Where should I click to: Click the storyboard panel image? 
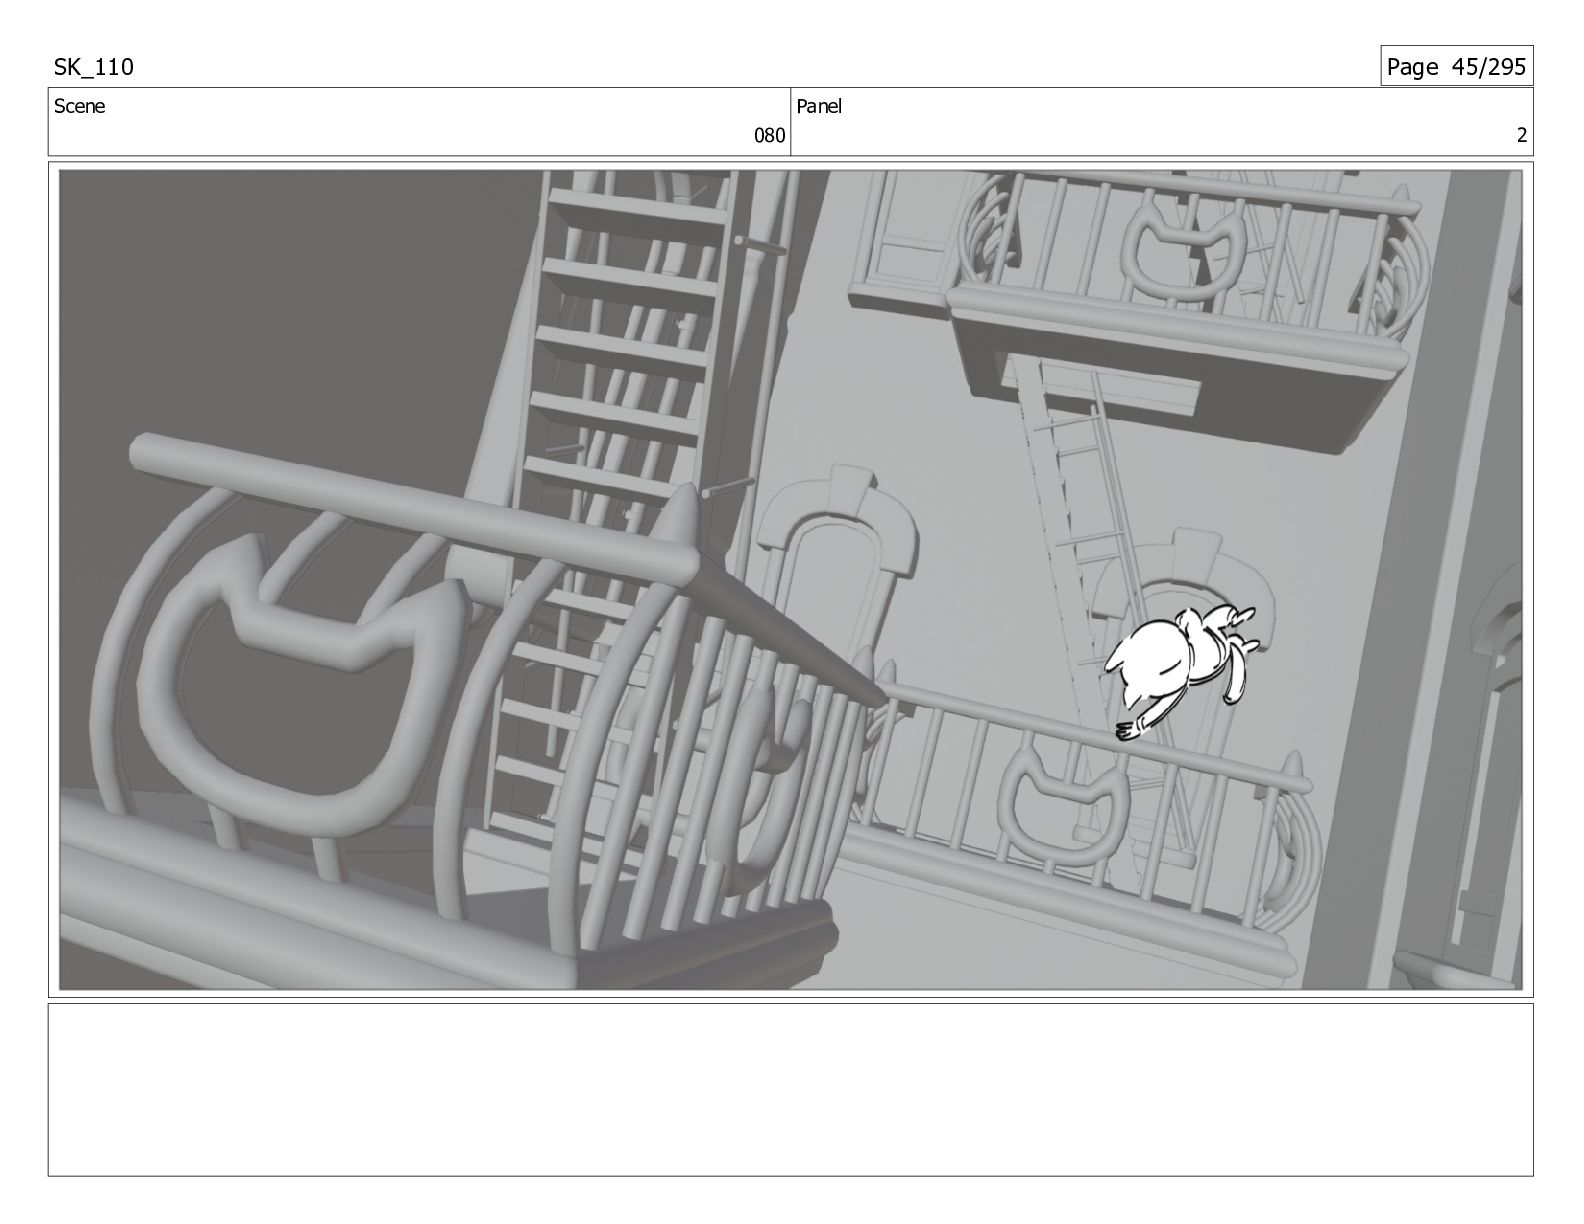[x=790, y=579]
